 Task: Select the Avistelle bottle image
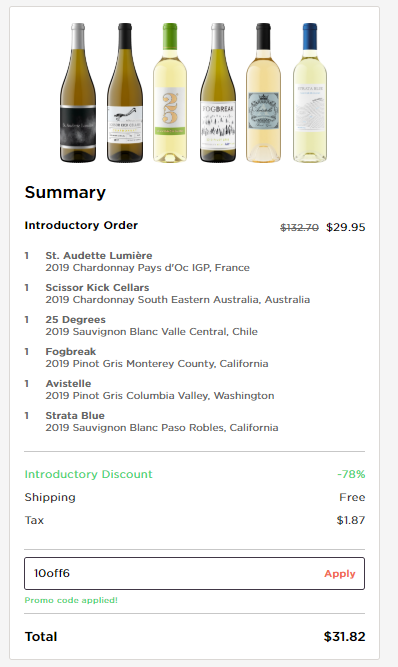263,92
